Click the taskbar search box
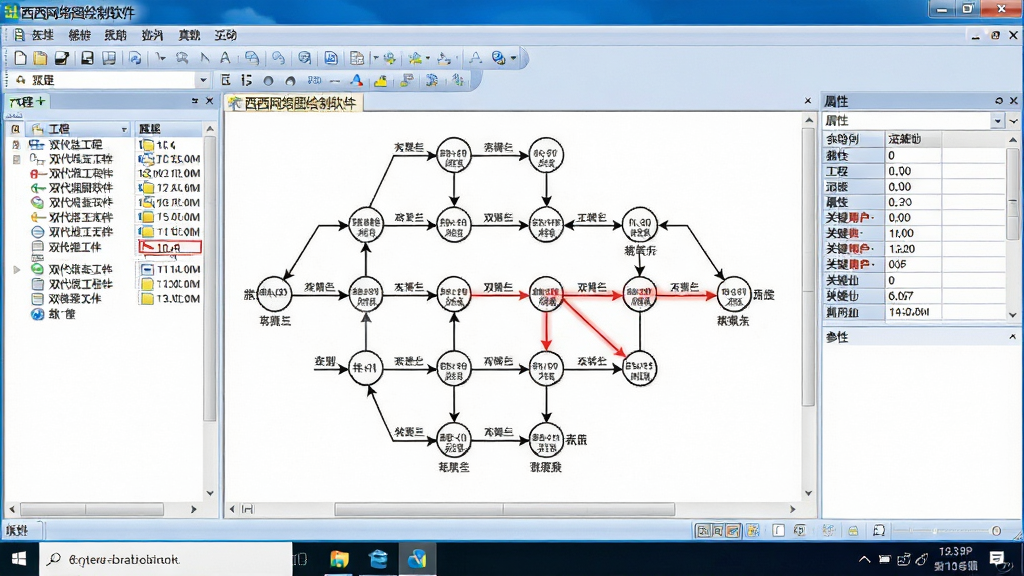The image size is (1024, 576). click(x=166, y=559)
